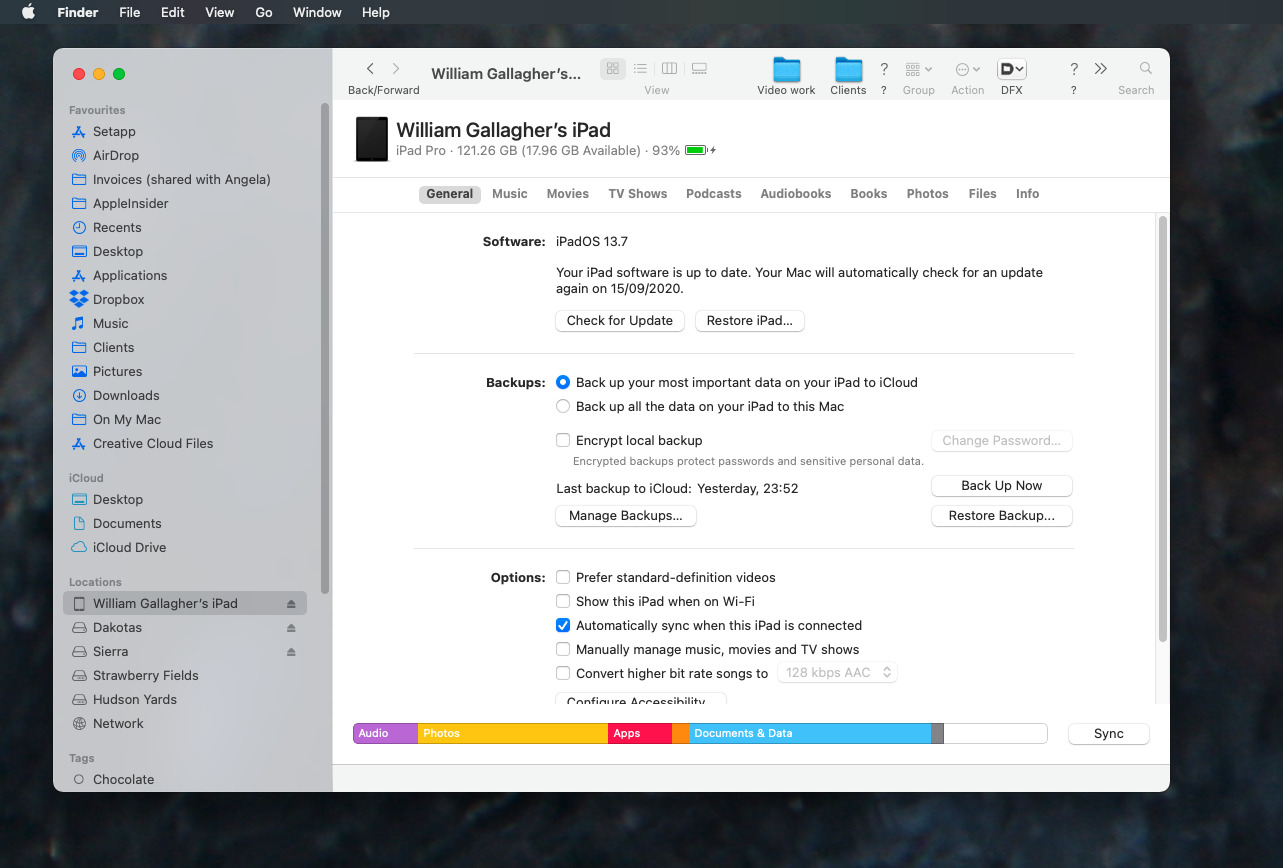Open the Pictures sidebar folder

117,371
